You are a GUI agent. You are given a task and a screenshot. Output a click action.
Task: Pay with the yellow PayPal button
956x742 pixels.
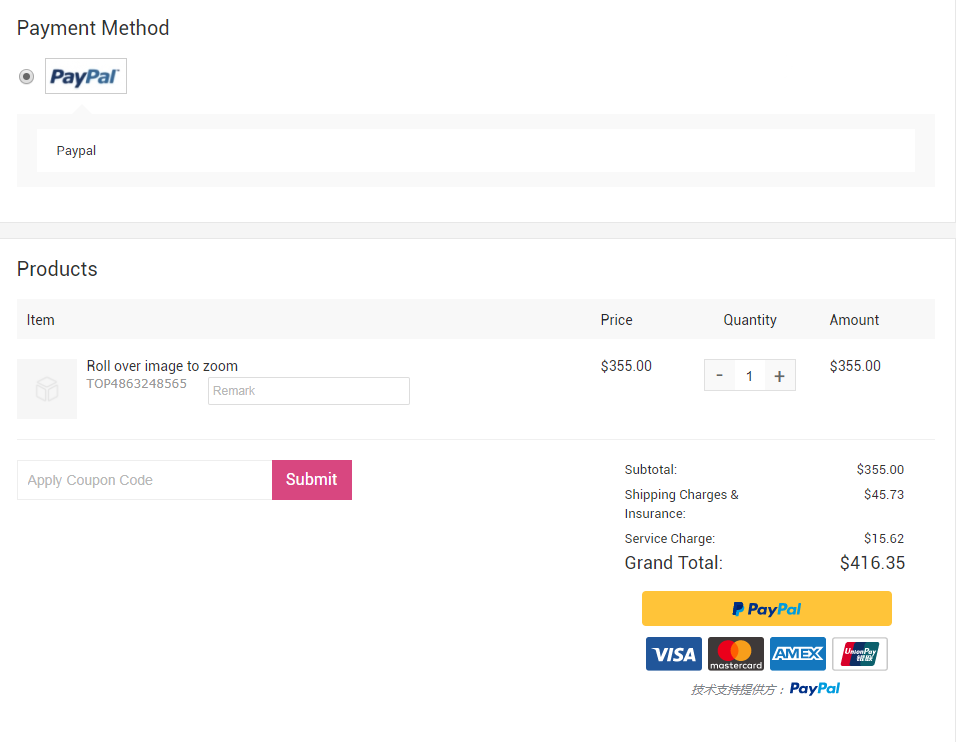tap(766, 608)
